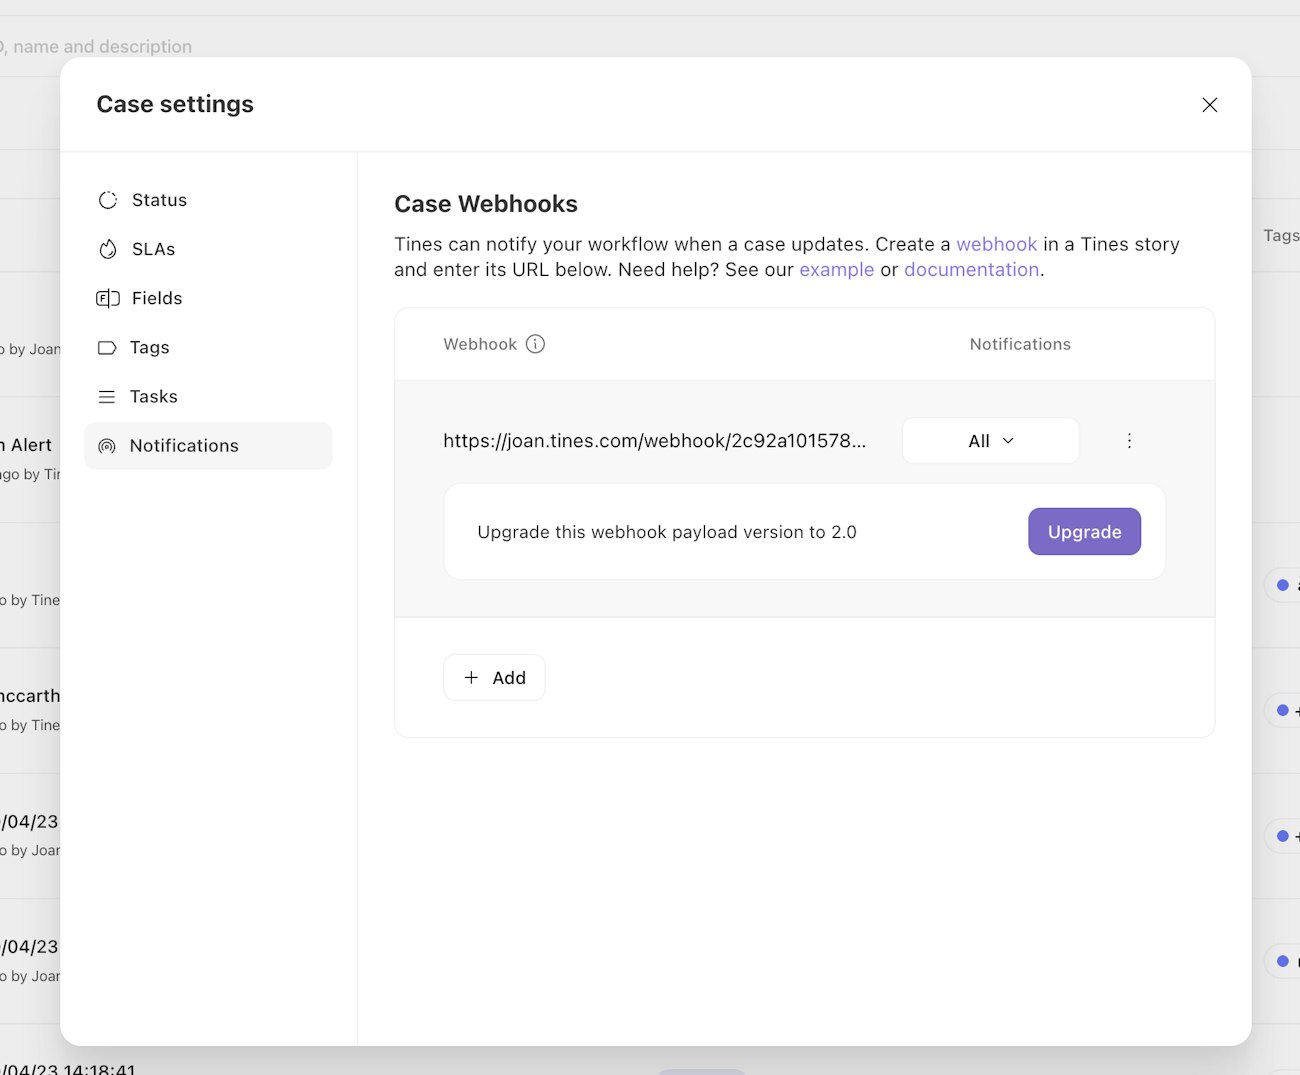Click the Tags label icon

(x=107, y=347)
